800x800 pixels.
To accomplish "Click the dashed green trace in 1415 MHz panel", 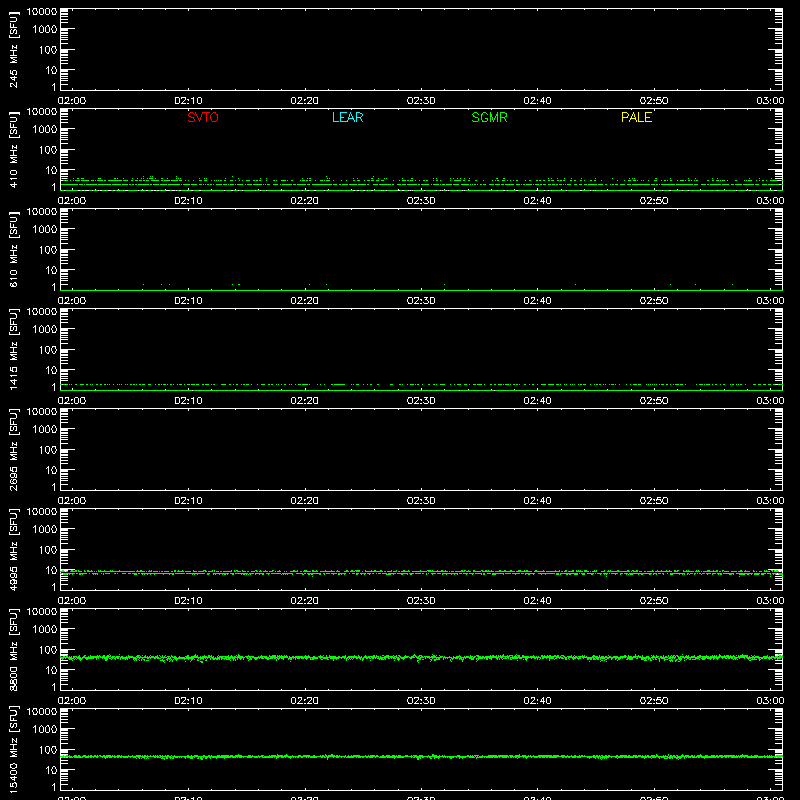I will click(421, 384).
